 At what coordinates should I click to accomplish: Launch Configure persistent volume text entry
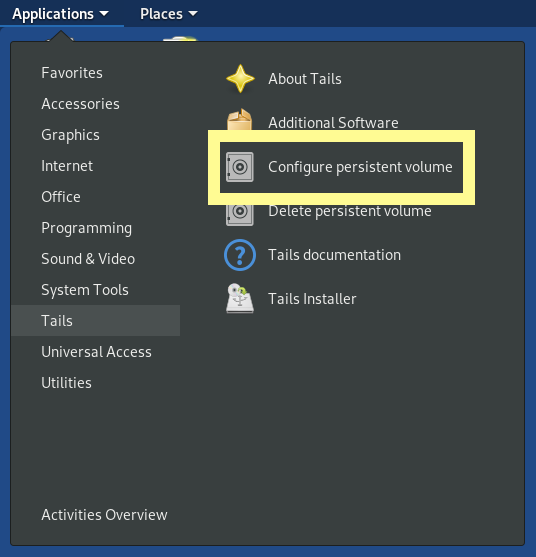click(360, 167)
